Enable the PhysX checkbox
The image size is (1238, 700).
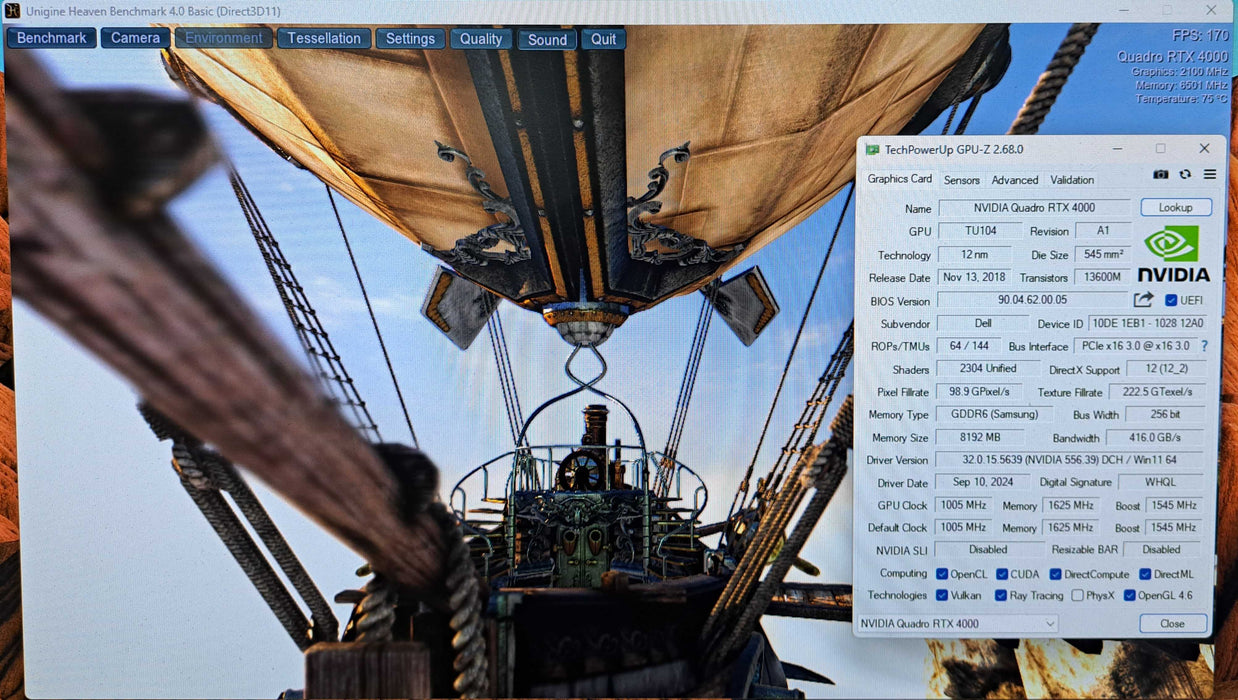click(1077, 595)
